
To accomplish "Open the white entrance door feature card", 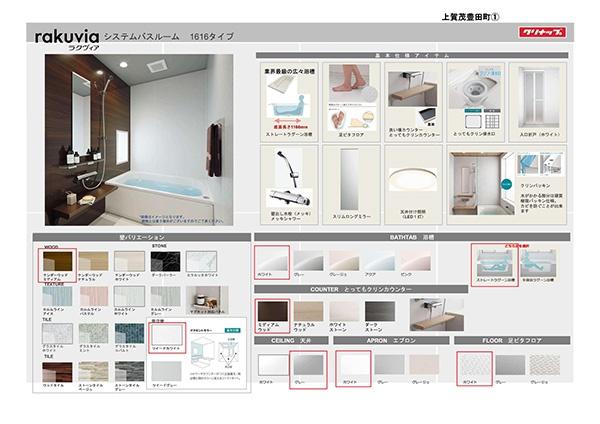I will 538,102.
